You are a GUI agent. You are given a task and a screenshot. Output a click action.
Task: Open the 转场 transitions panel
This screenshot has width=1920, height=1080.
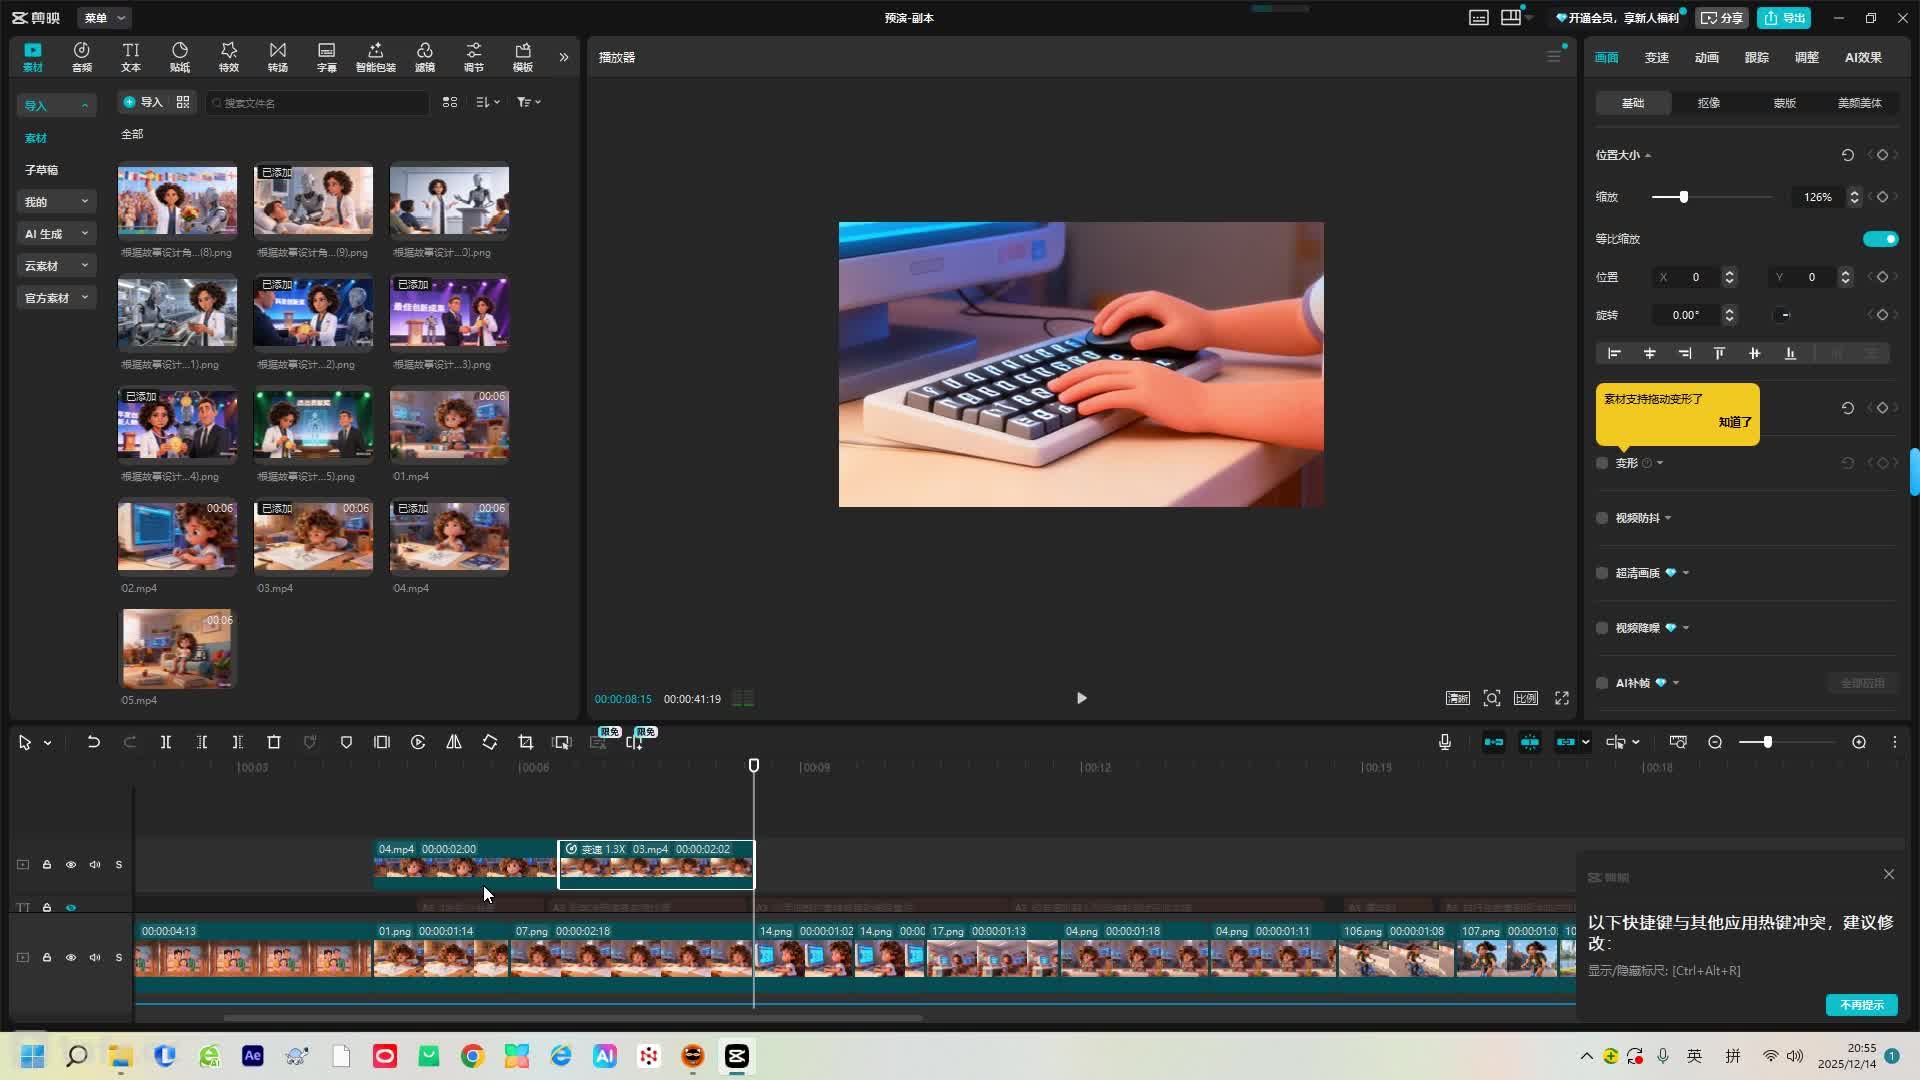278,57
